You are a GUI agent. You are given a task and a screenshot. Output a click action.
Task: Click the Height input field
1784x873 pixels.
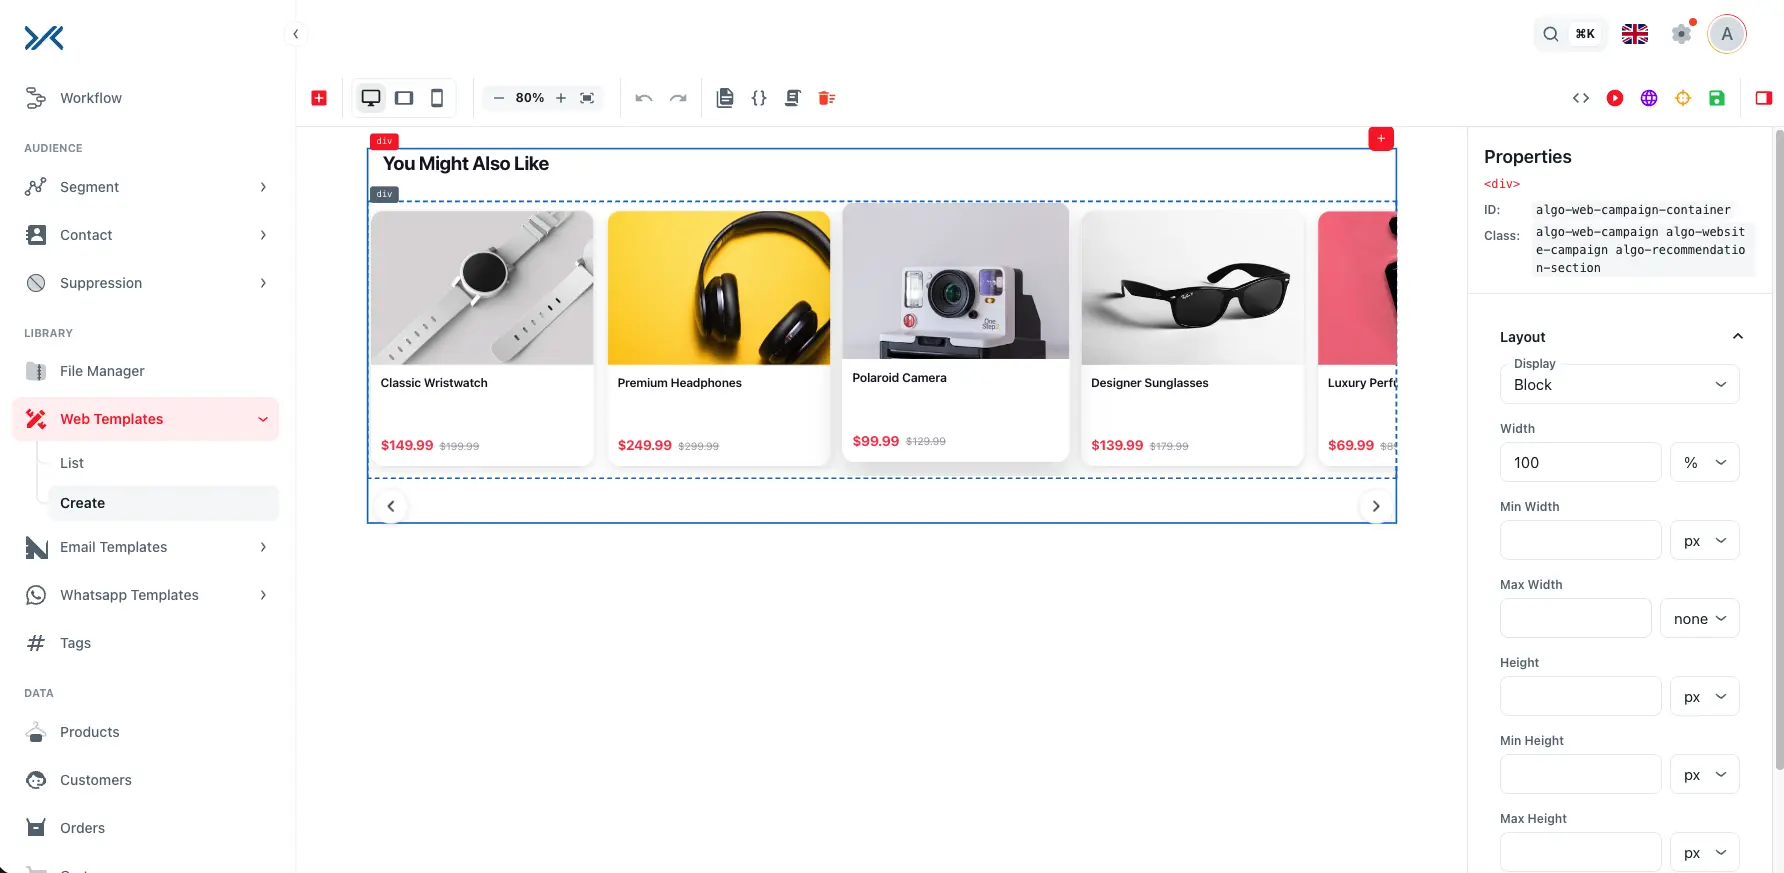pos(1581,696)
